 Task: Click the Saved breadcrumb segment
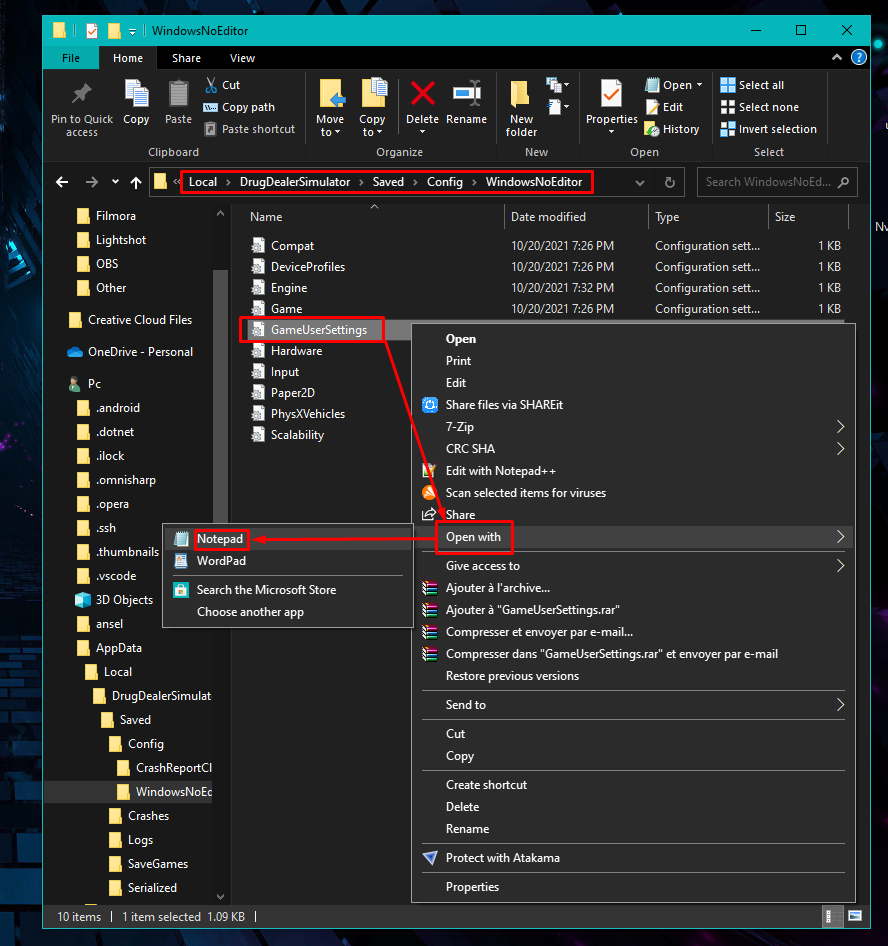(x=388, y=182)
